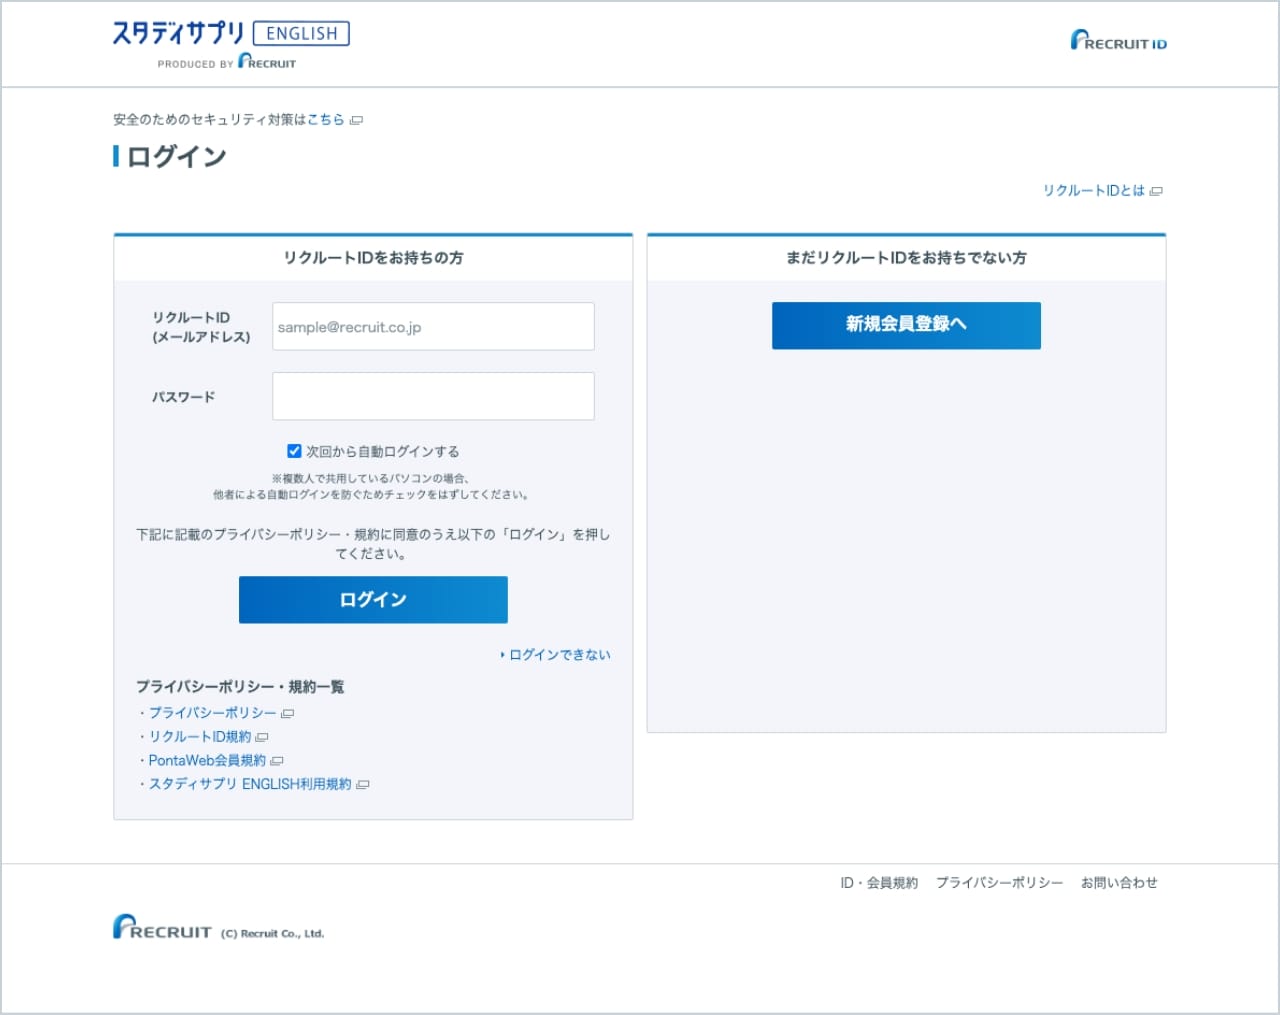Open the プライバシーポリシー link in list

213,713
